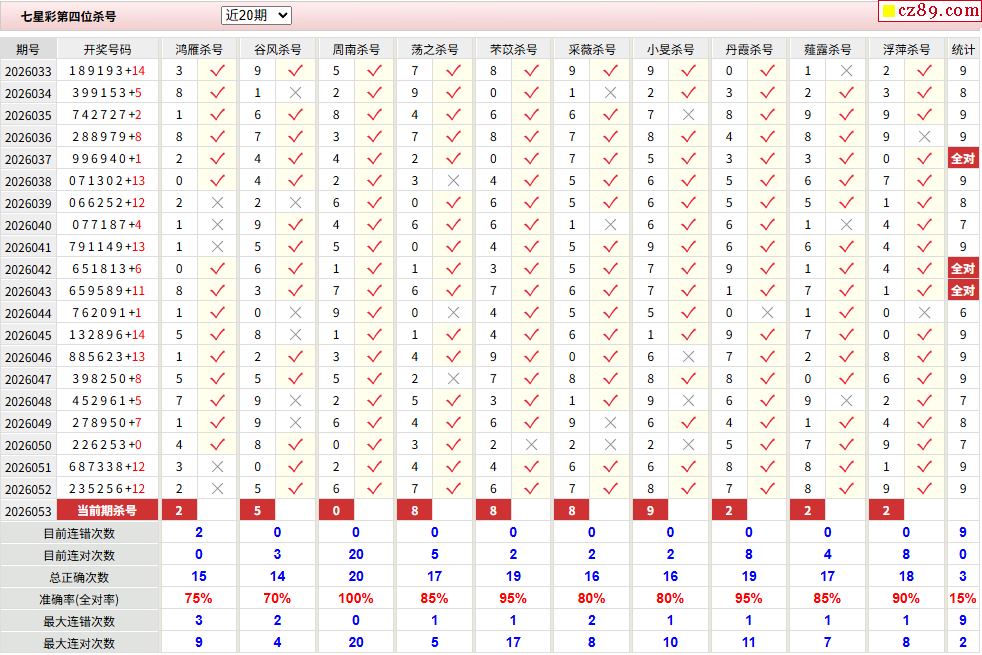Click the gray cross in 小旻杀号 row 2026035

click(x=688, y=115)
